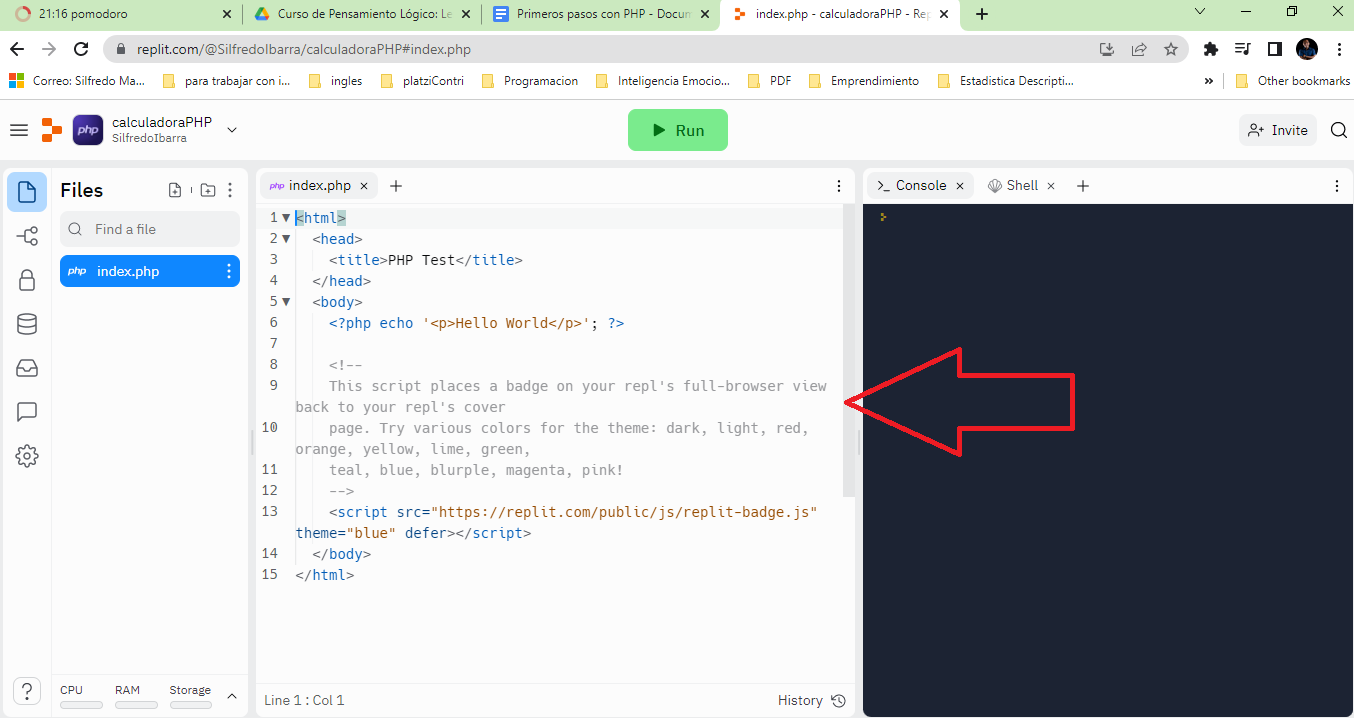Switch to the Shell tab
1354x718 pixels.
[1021, 185]
